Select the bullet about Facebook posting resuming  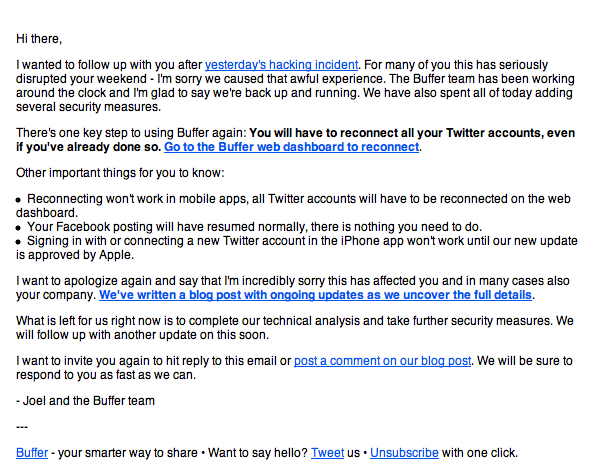pos(249,227)
